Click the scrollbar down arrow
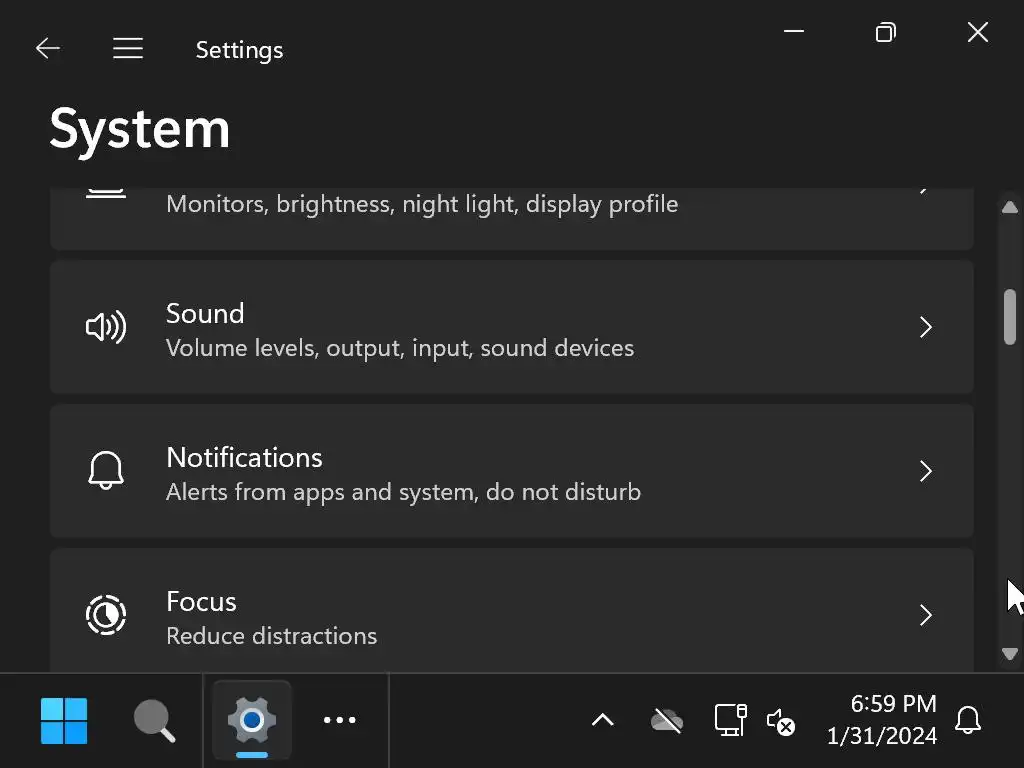The height and width of the screenshot is (768, 1024). click(1010, 654)
